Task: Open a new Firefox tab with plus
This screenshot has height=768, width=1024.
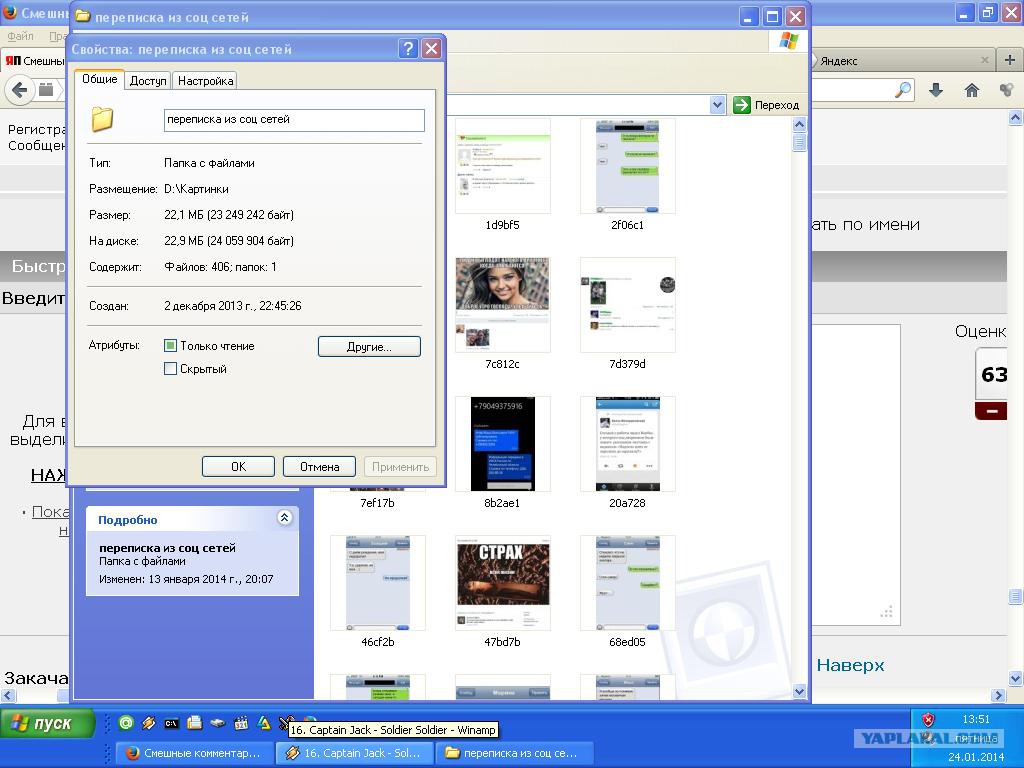Action: click(x=1010, y=60)
